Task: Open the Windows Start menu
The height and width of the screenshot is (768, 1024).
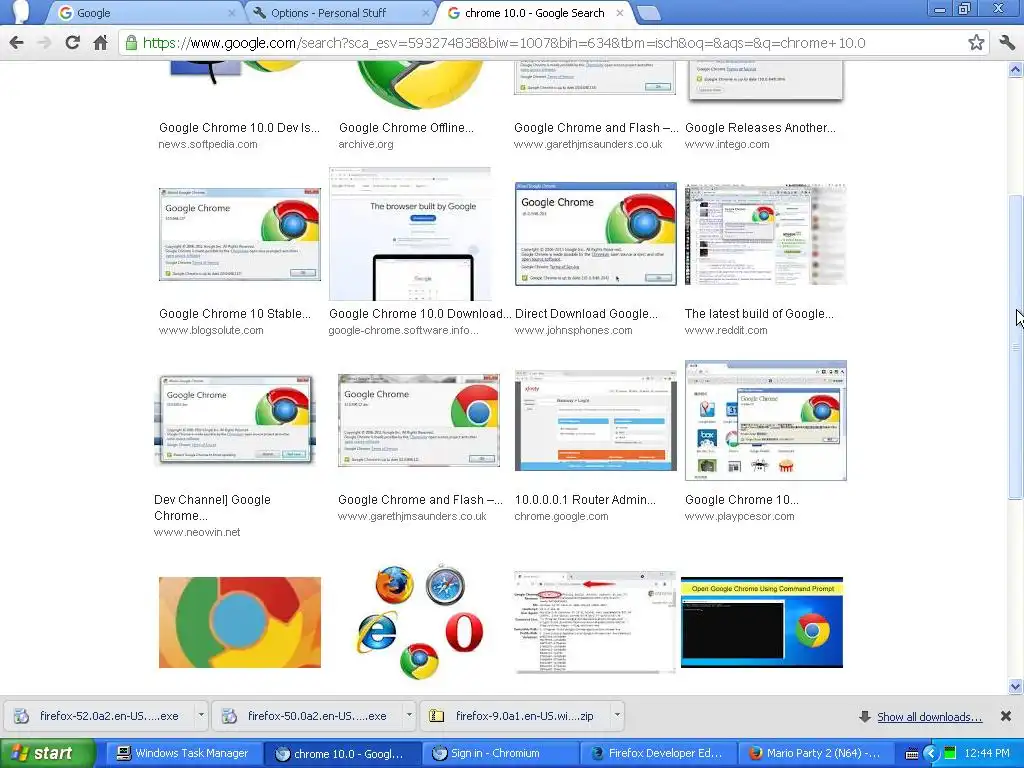Action: pos(46,754)
